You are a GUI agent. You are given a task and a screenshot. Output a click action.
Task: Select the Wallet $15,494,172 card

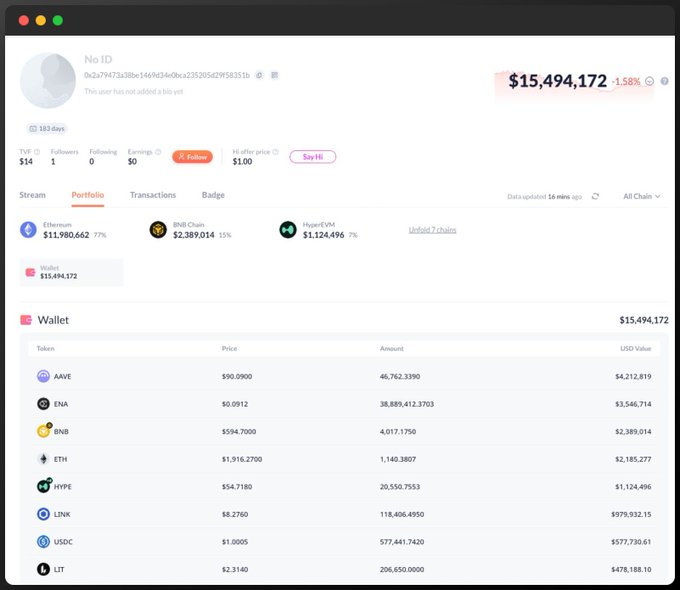coord(71,272)
